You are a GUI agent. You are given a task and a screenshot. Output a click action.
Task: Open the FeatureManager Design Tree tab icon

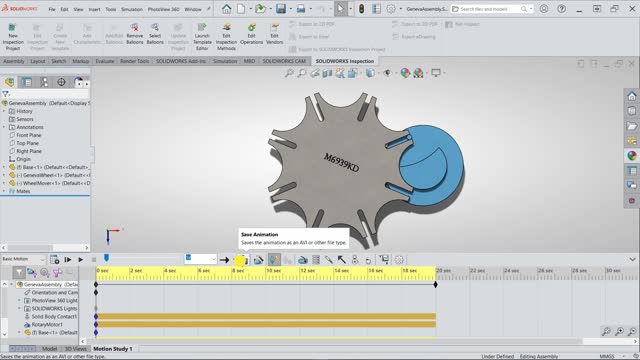pos(9,82)
